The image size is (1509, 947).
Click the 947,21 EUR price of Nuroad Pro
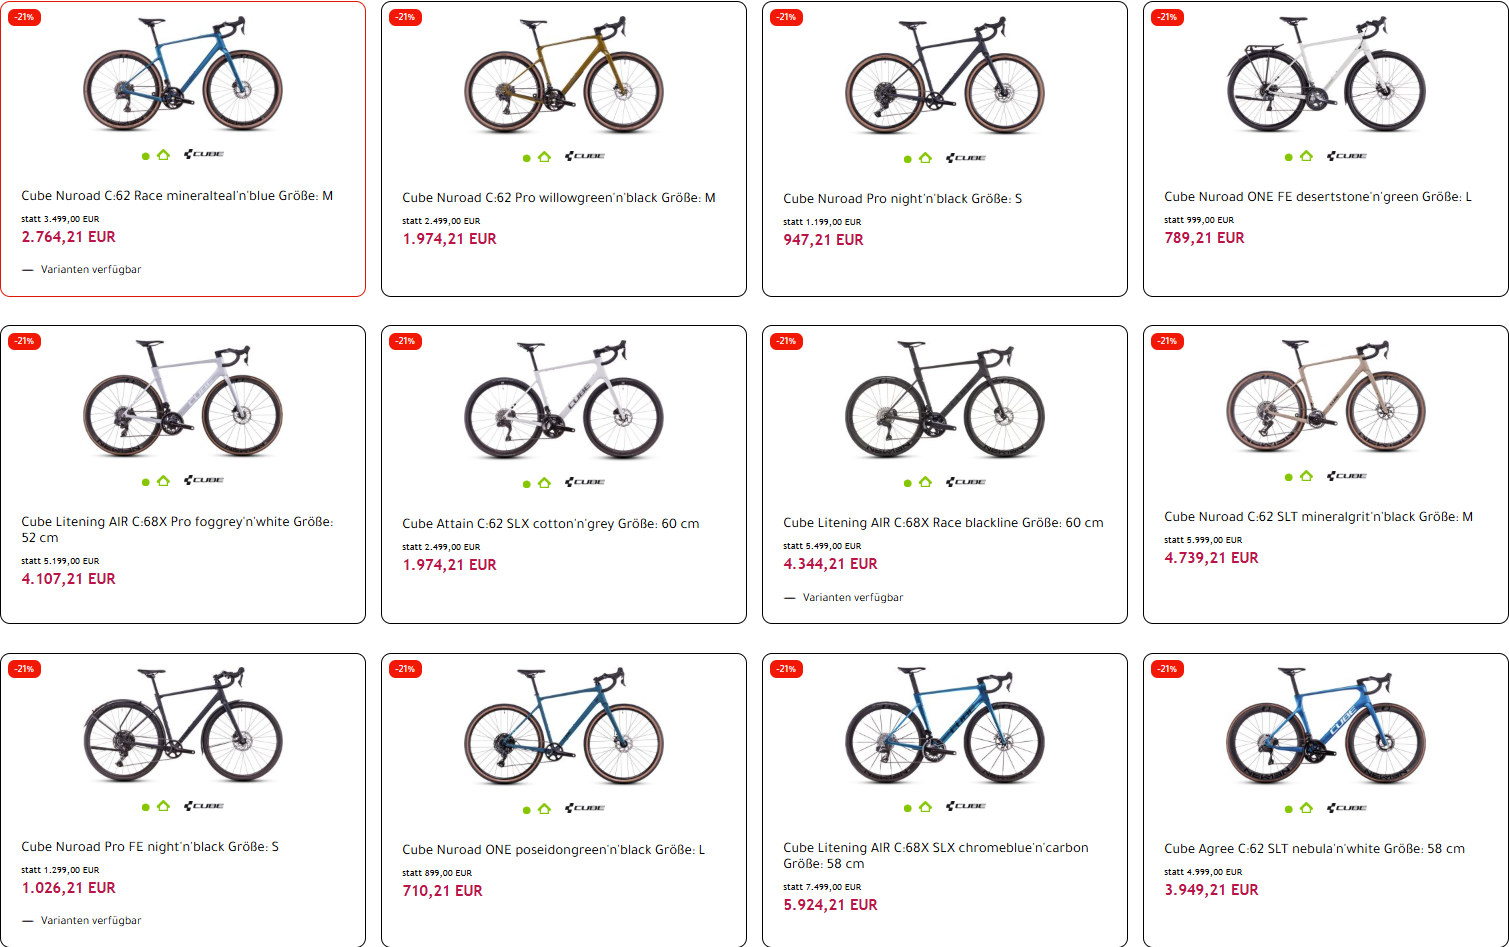[x=823, y=240]
